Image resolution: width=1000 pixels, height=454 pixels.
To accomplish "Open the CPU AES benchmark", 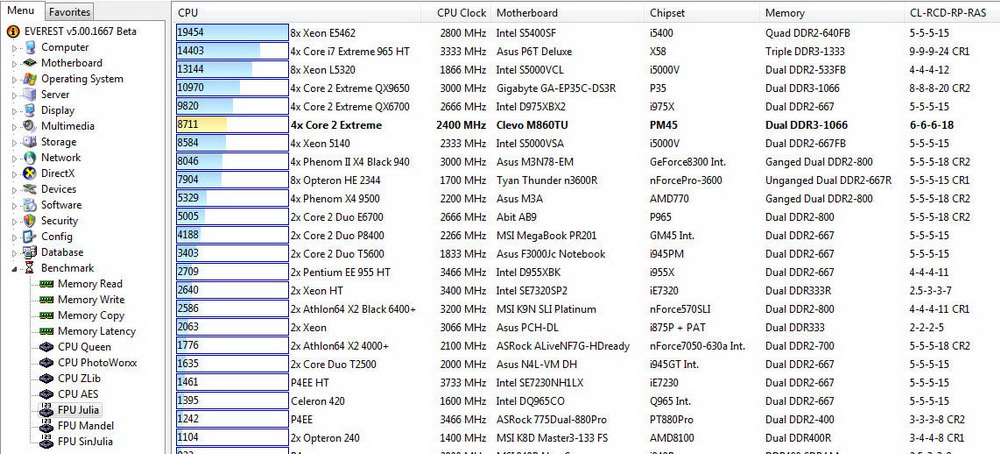I will (x=79, y=394).
